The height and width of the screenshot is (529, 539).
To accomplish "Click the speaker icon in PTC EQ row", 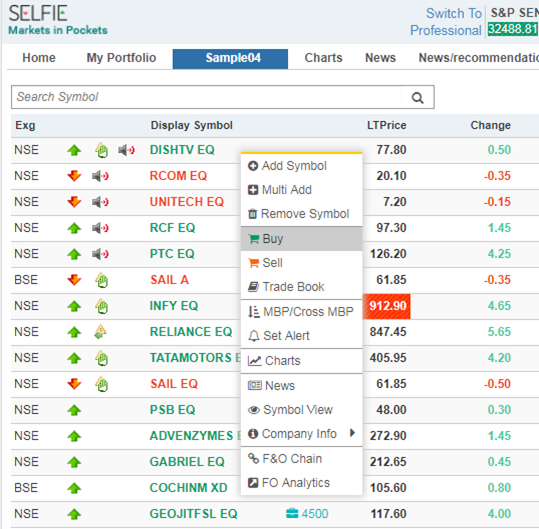I will tap(100, 254).
